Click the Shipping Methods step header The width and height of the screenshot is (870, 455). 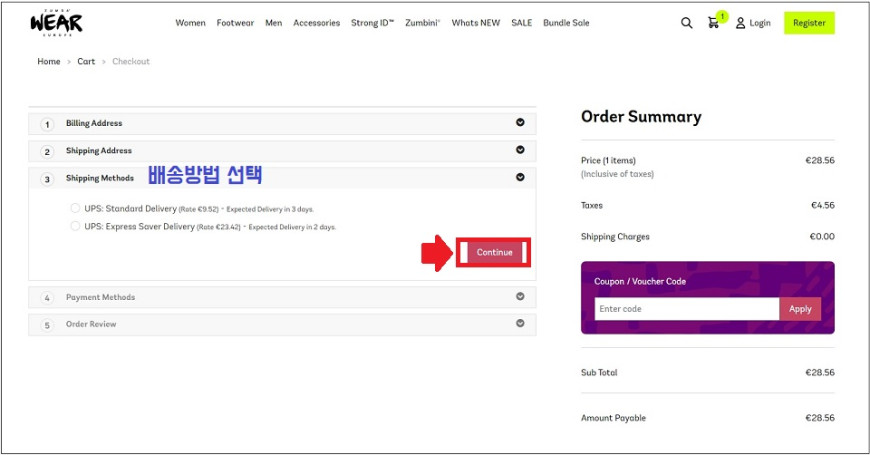click(282, 178)
